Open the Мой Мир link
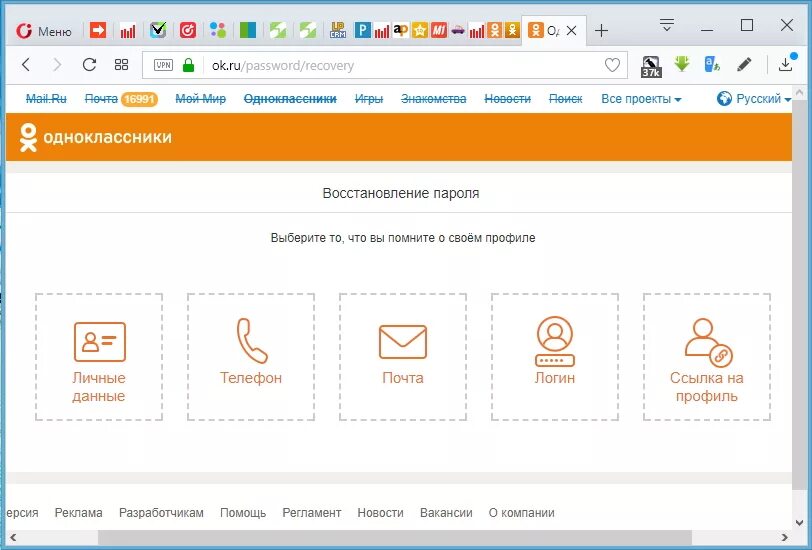The image size is (812, 550). coord(200,99)
